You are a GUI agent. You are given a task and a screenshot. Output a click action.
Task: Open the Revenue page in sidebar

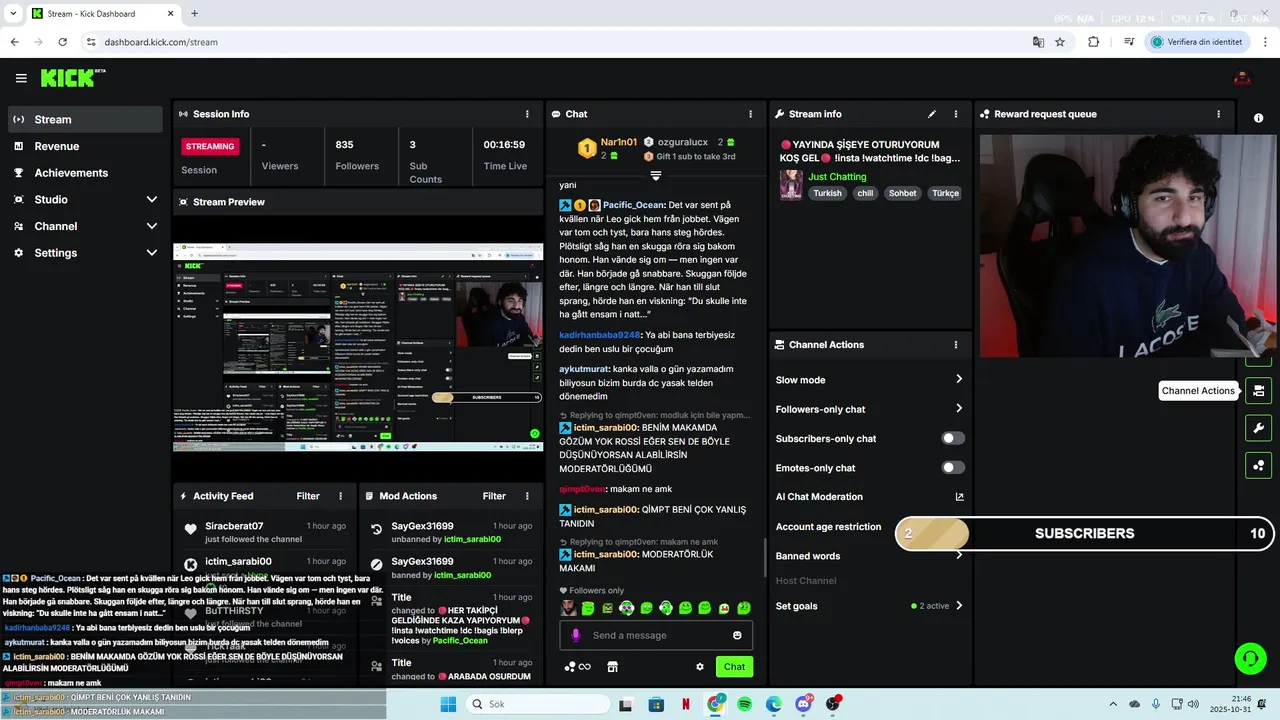(x=85, y=146)
